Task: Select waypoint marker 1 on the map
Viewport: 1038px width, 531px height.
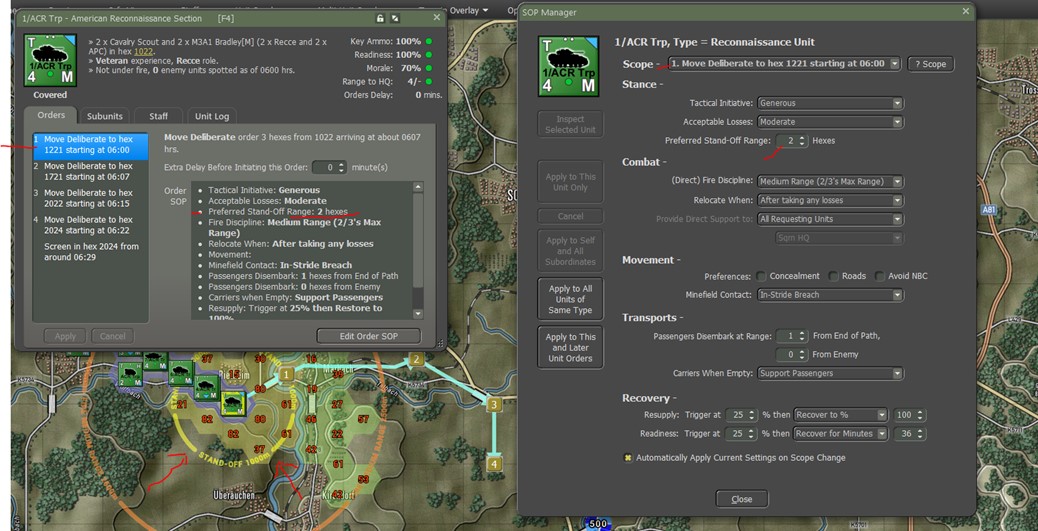Action: pyautogui.click(x=285, y=375)
